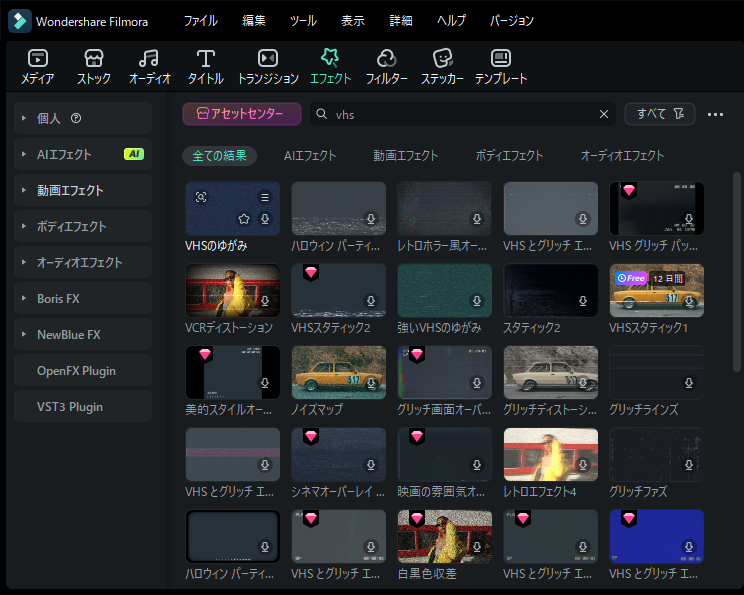Open the メディア (Media) panel icon
The width and height of the screenshot is (744, 595).
click(38, 66)
